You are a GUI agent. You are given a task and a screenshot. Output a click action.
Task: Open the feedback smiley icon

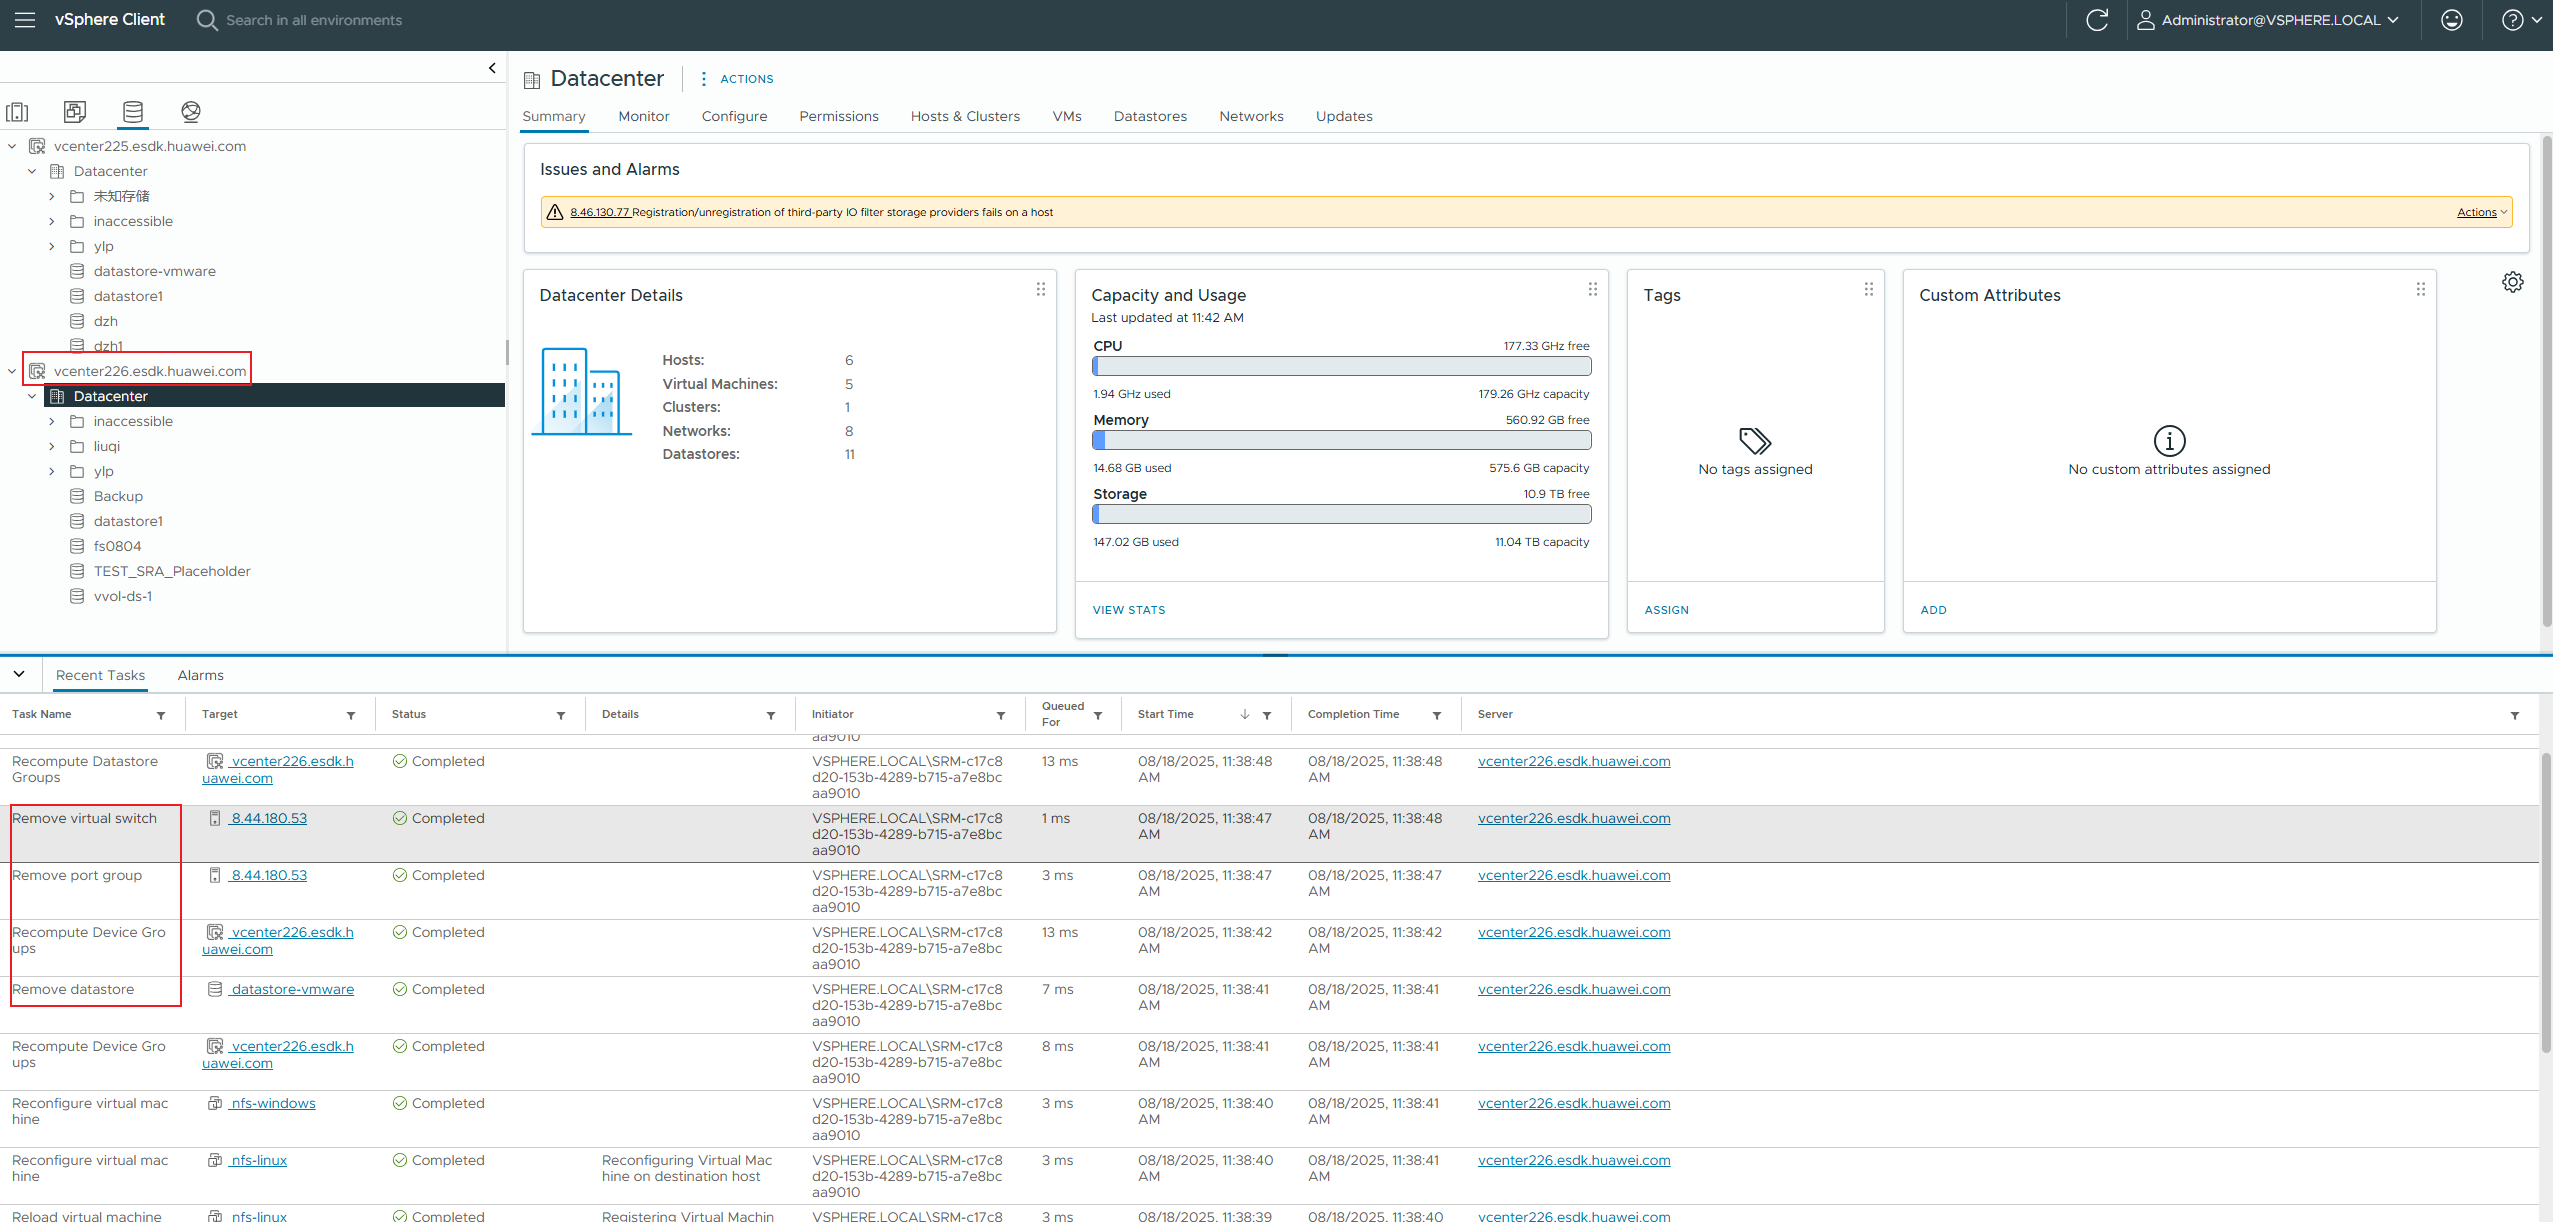click(2452, 20)
